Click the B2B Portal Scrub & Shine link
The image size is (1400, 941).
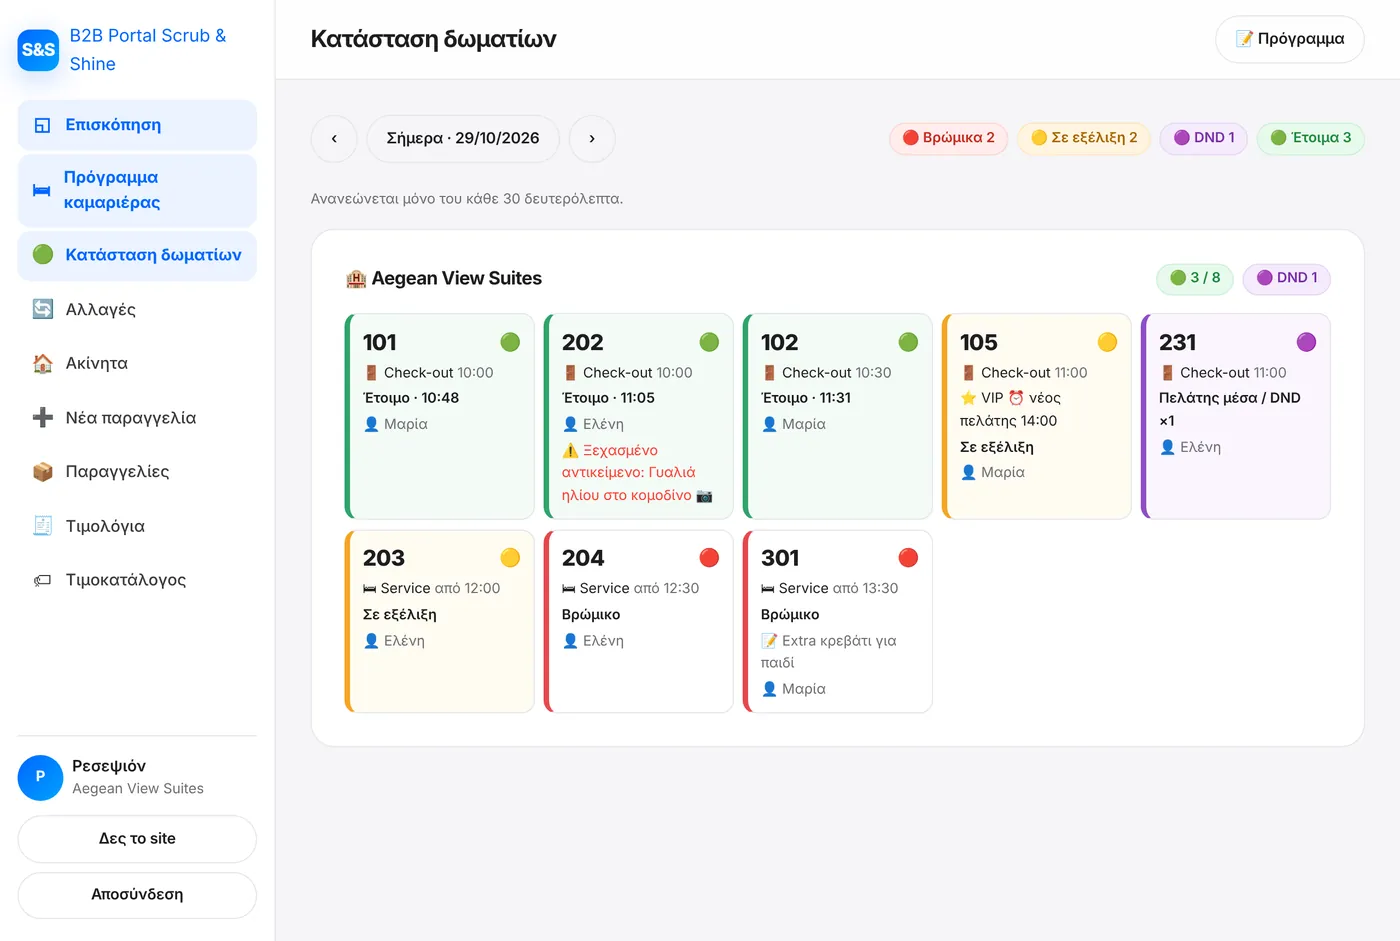click(x=148, y=50)
